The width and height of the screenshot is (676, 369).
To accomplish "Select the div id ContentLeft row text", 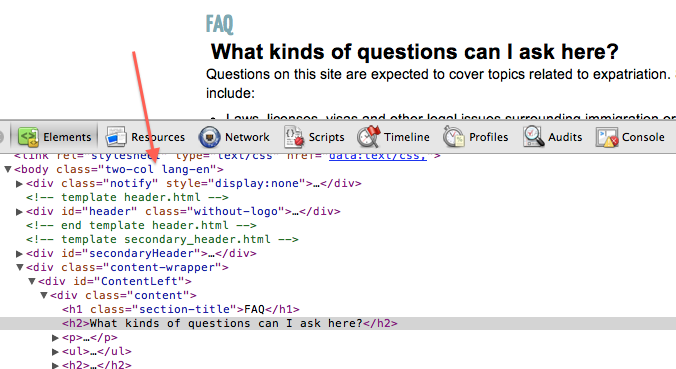I will [x=115, y=281].
